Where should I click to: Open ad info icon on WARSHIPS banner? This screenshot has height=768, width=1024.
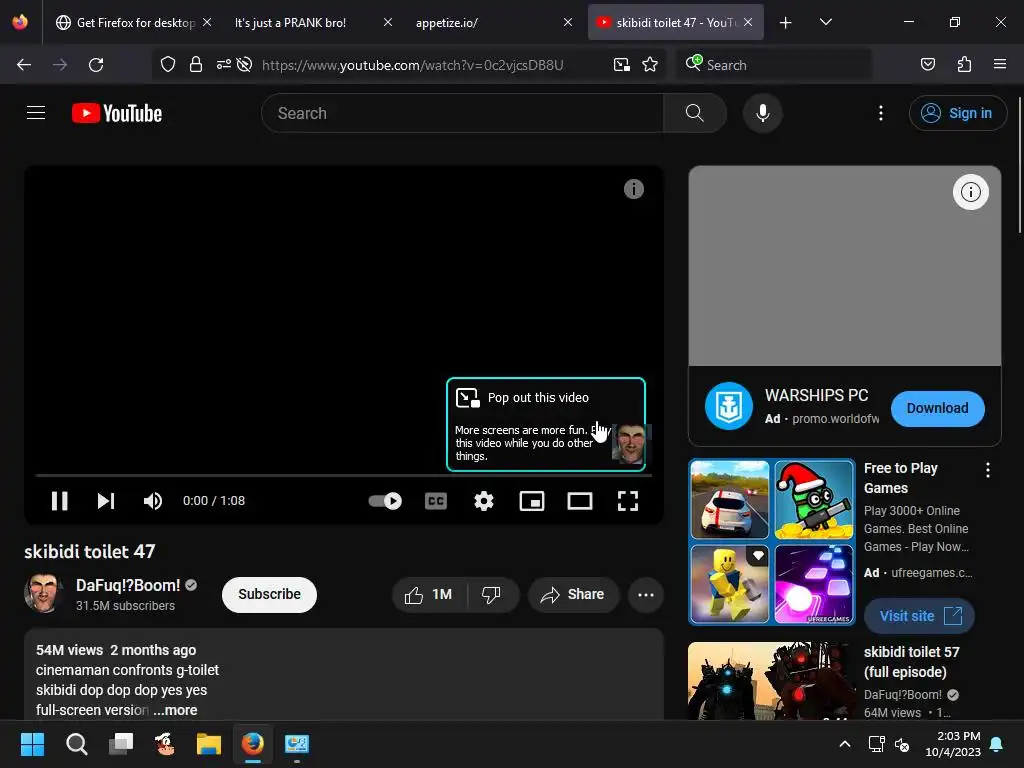pos(970,192)
